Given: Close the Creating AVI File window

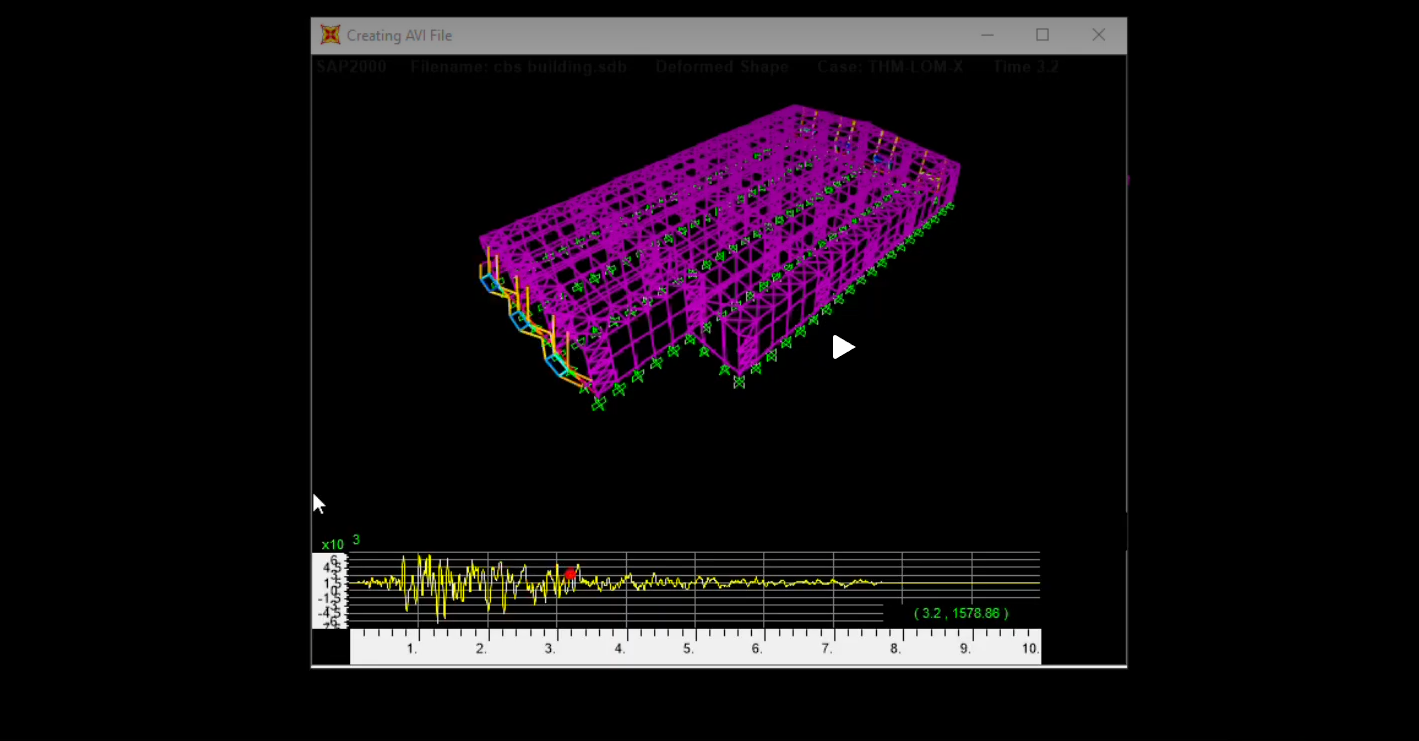Looking at the screenshot, I should click(1098, 35).
